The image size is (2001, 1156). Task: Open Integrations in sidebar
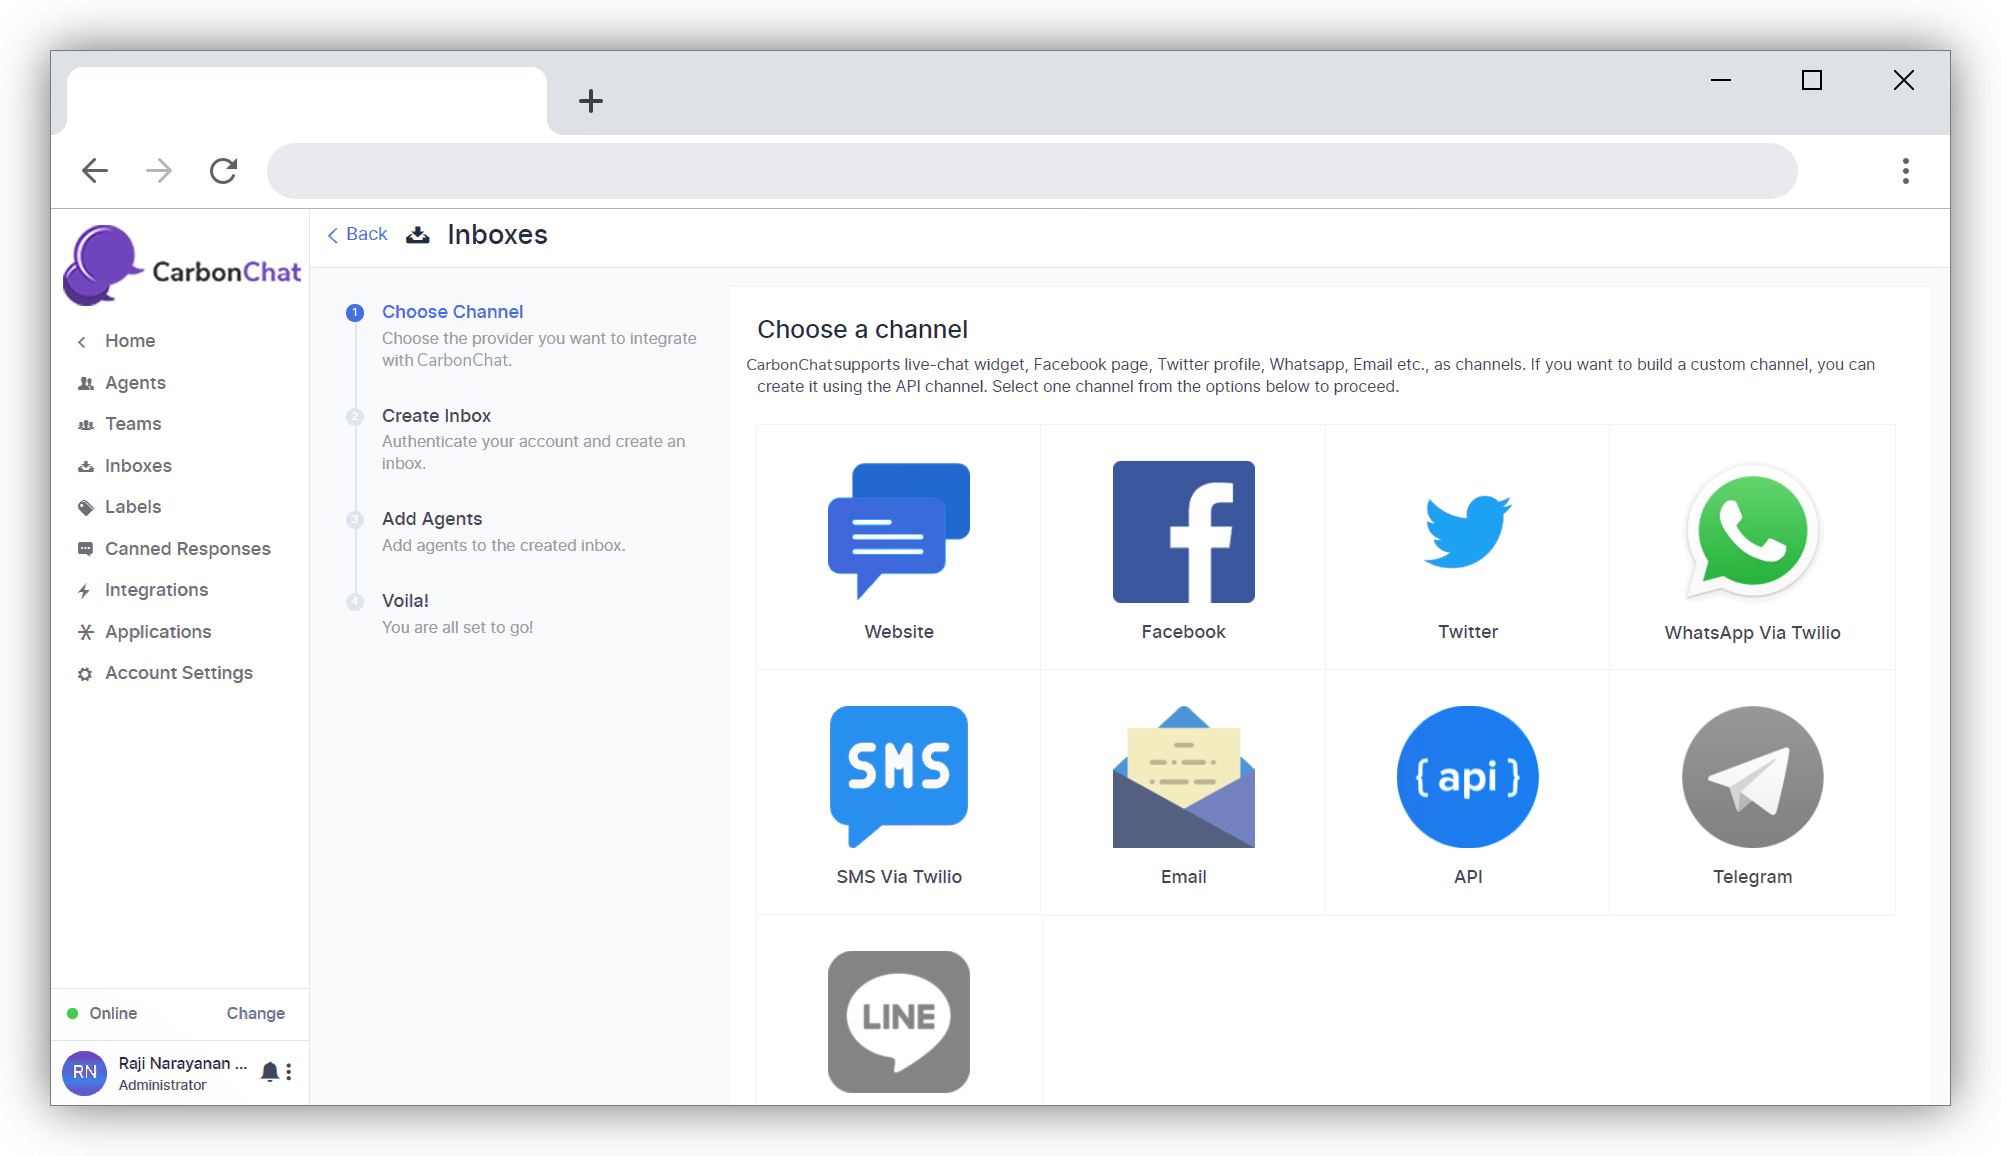click(x=156, y=590)
